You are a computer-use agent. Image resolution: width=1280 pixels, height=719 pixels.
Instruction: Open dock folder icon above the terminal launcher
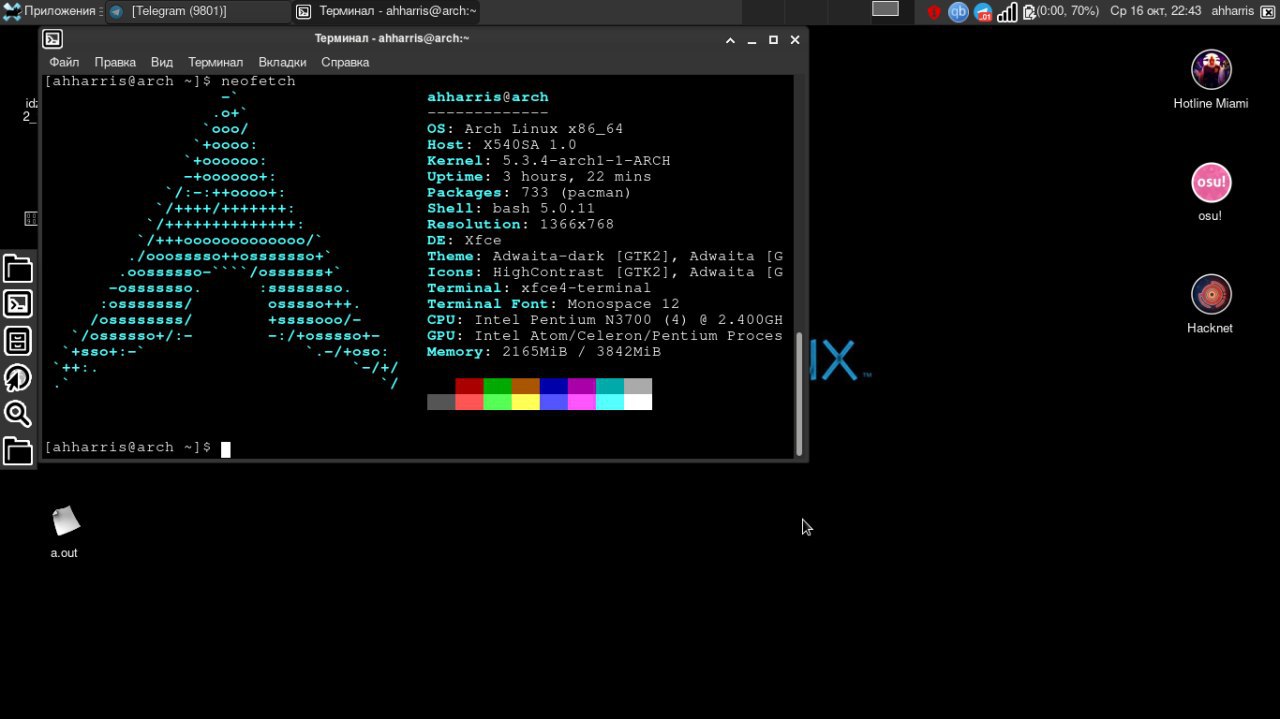(x=18, y=268)
